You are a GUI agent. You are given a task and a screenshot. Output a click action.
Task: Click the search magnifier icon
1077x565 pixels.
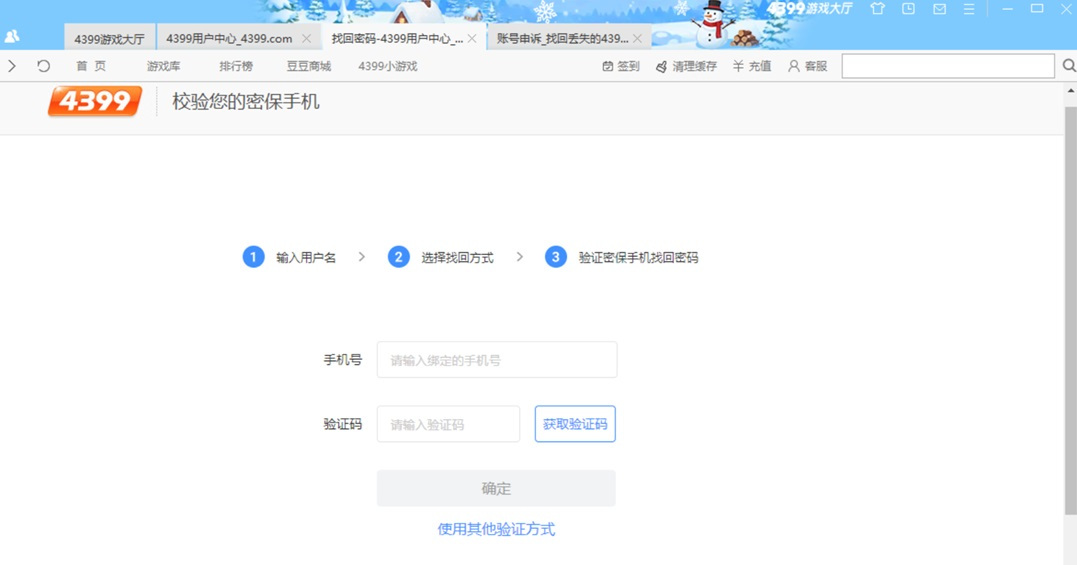tap(1068, 66)
